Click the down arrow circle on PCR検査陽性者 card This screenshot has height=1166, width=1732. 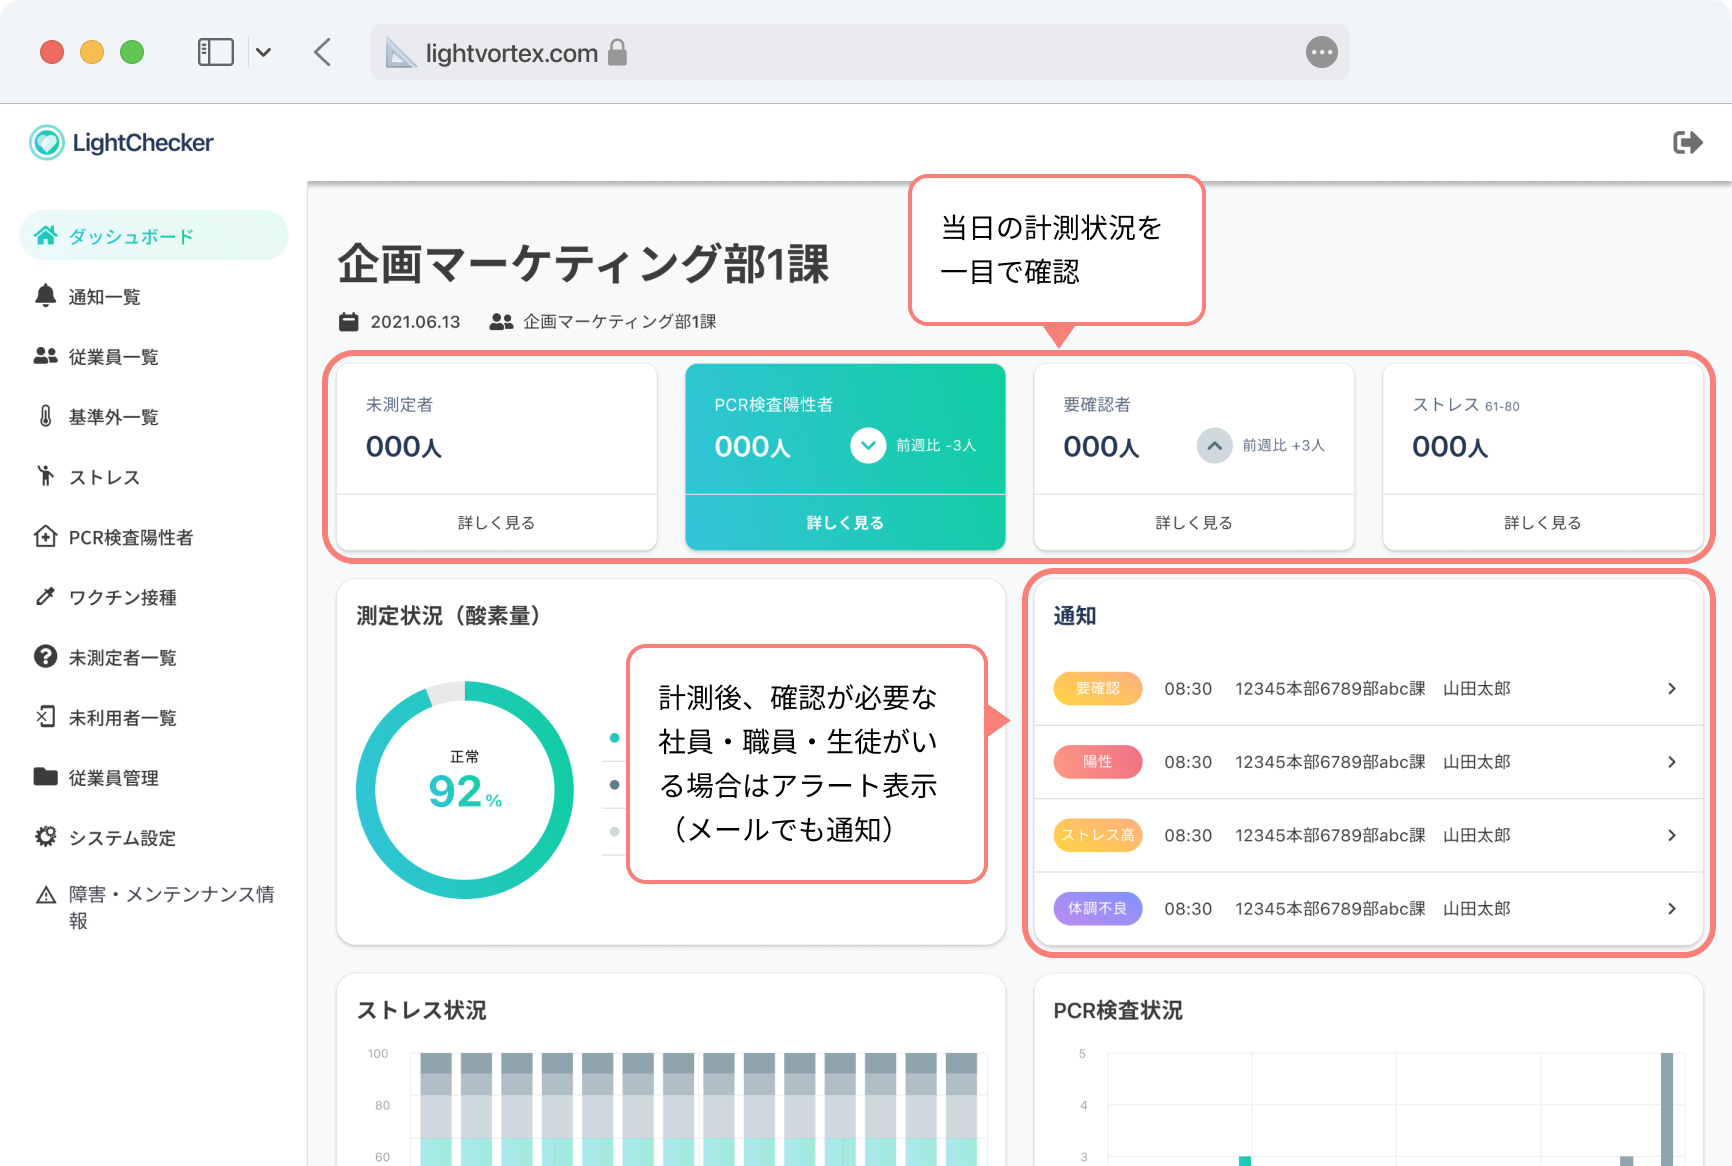pos(868,446)
